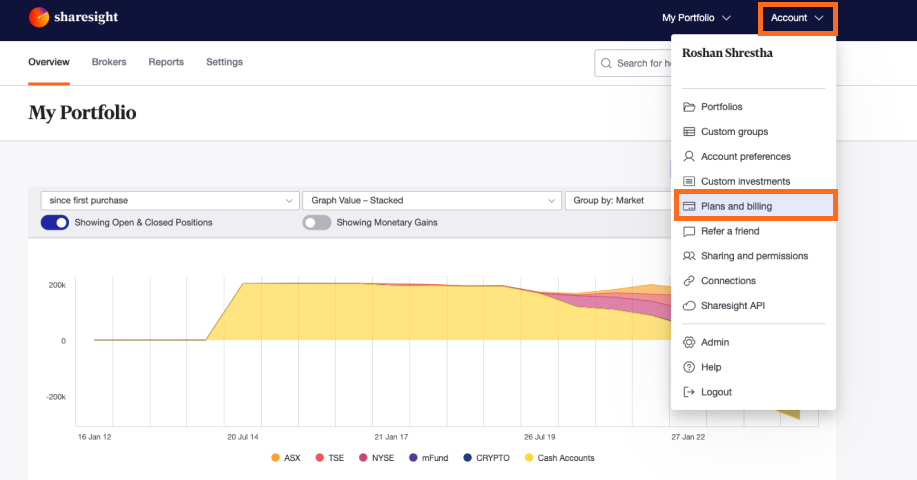This screenshot has height=480, width=917.
Task: Click the Portfolios folder icon
Action: pos(689,107)
